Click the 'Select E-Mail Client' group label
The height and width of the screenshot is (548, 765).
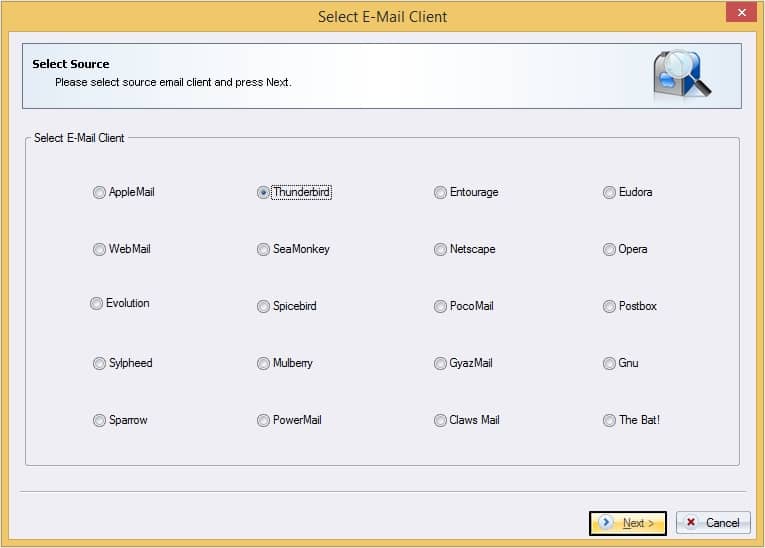click(x=79, y=138)
